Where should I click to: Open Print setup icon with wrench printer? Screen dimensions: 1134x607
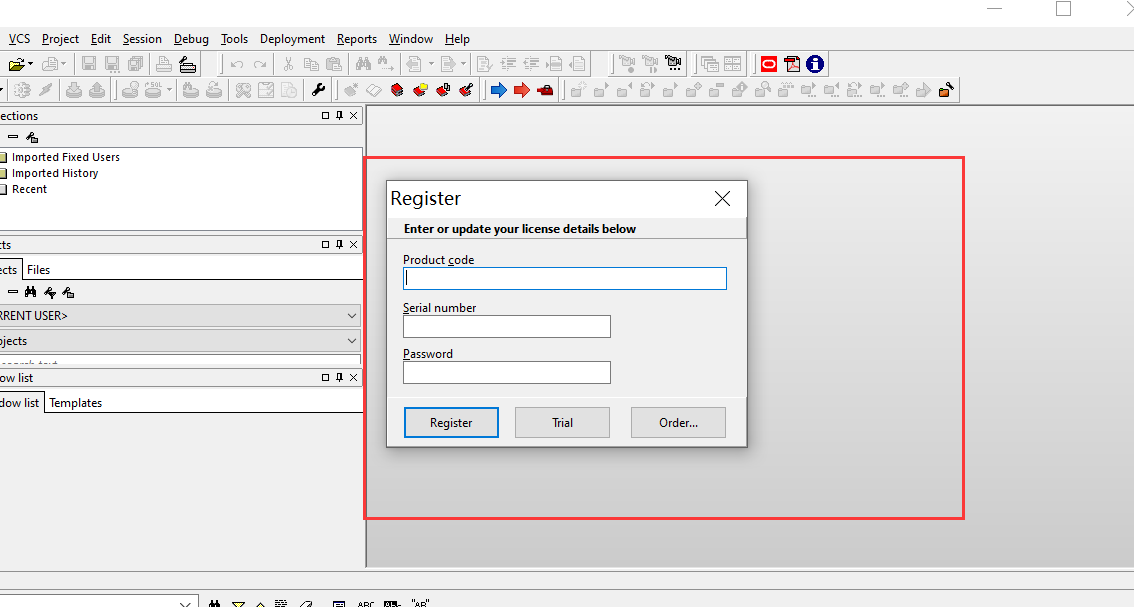point(187,64)
